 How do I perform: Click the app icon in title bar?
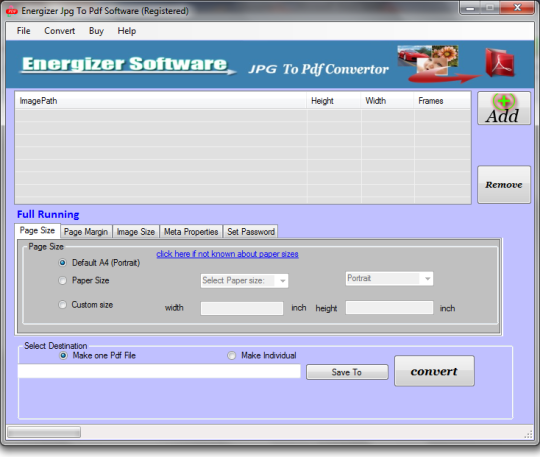[11, 11]
